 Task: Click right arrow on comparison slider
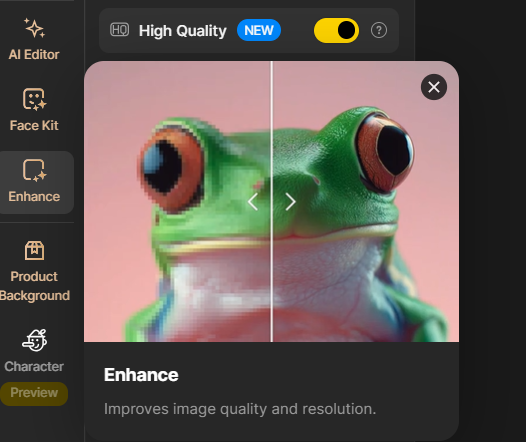(x=290, y=202)
